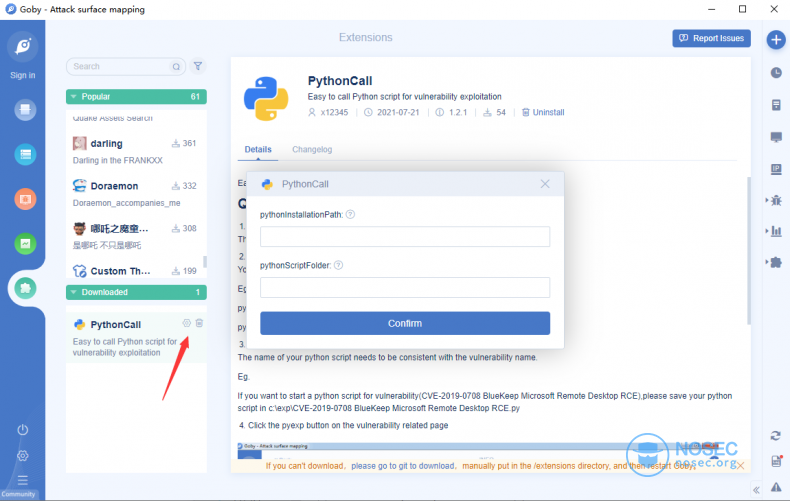Expand the bar chart icon on right
790x501 pixels.
pos(775,231)
